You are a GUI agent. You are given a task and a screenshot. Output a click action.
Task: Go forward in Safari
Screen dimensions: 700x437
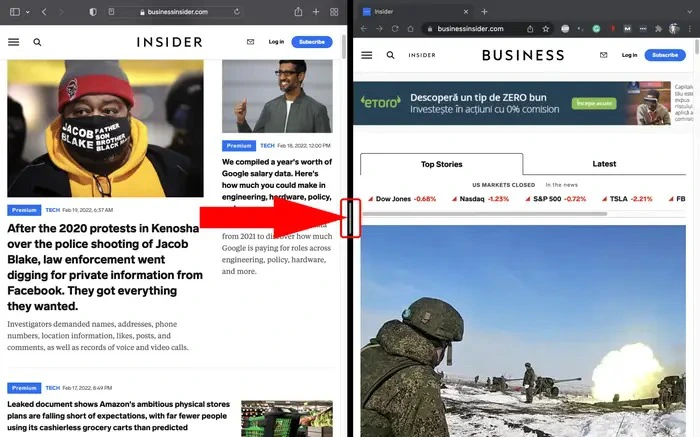tap(61, 12)
